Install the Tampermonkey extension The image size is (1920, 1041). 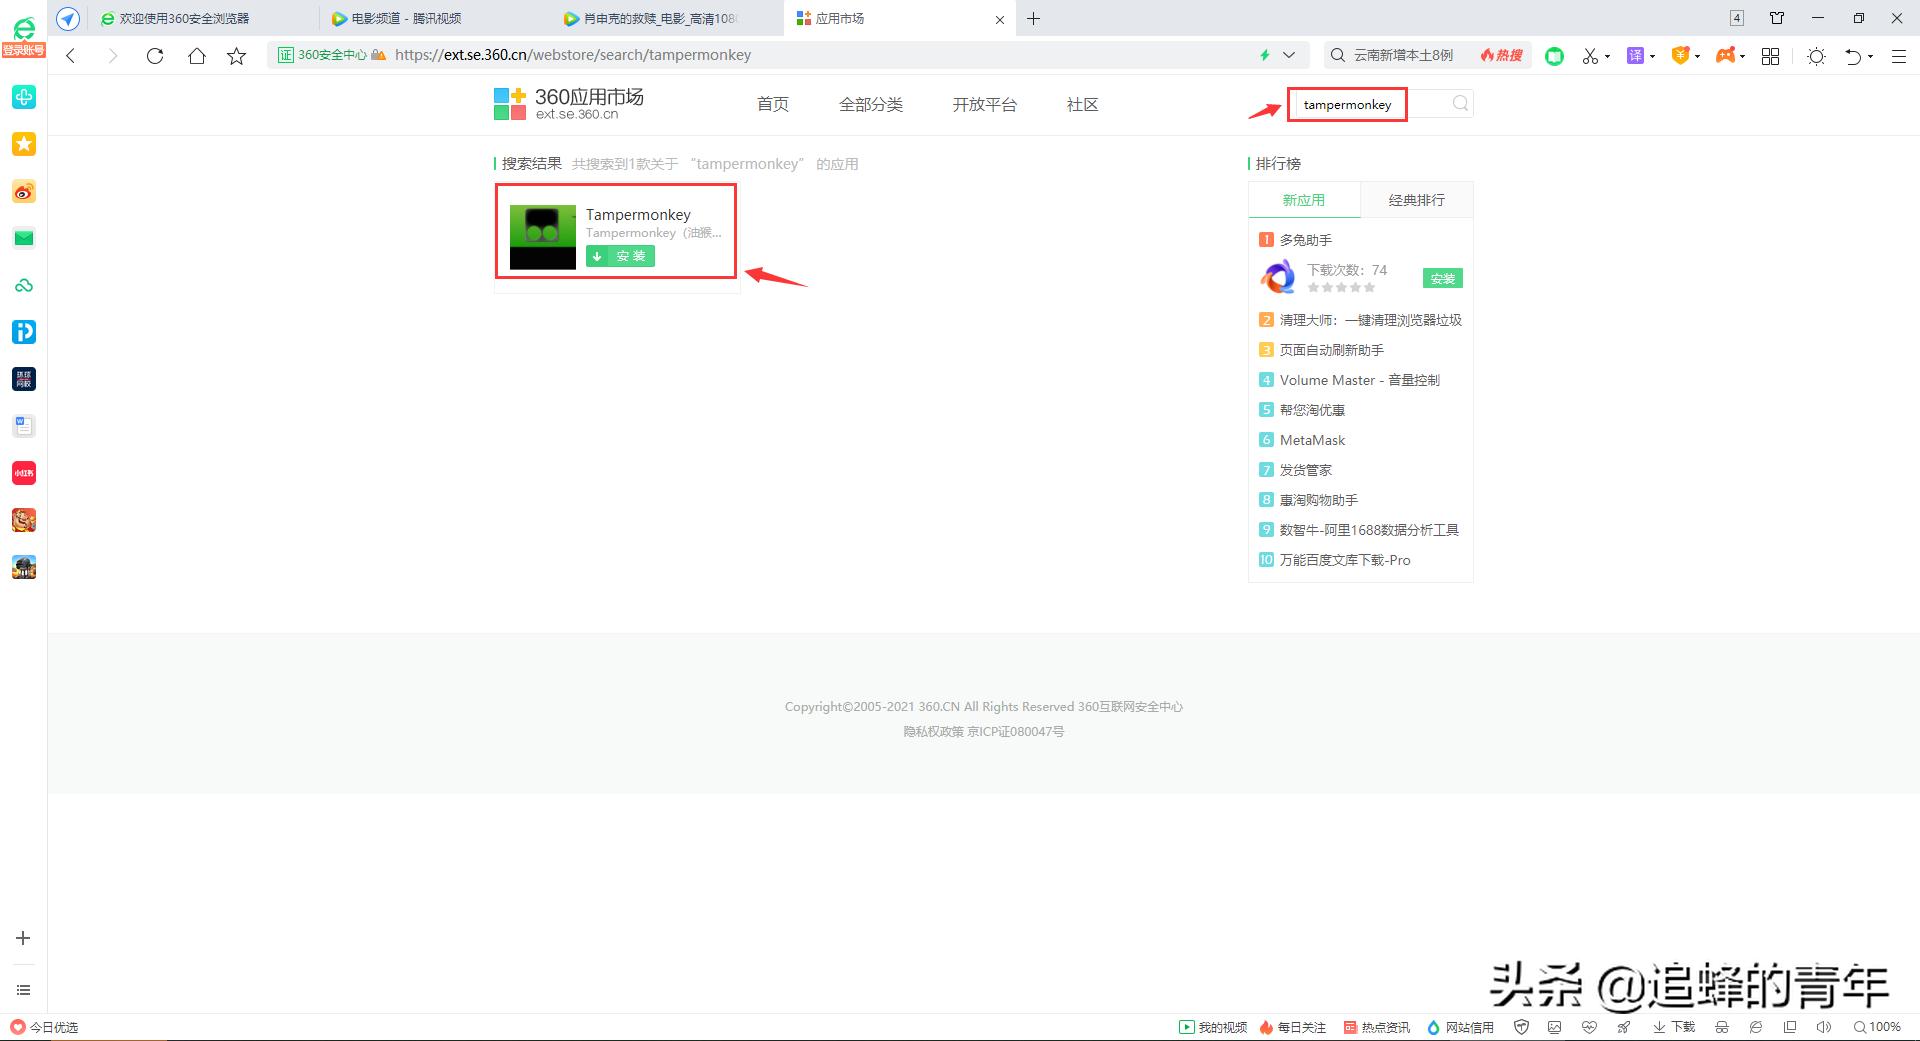[620, 256]
